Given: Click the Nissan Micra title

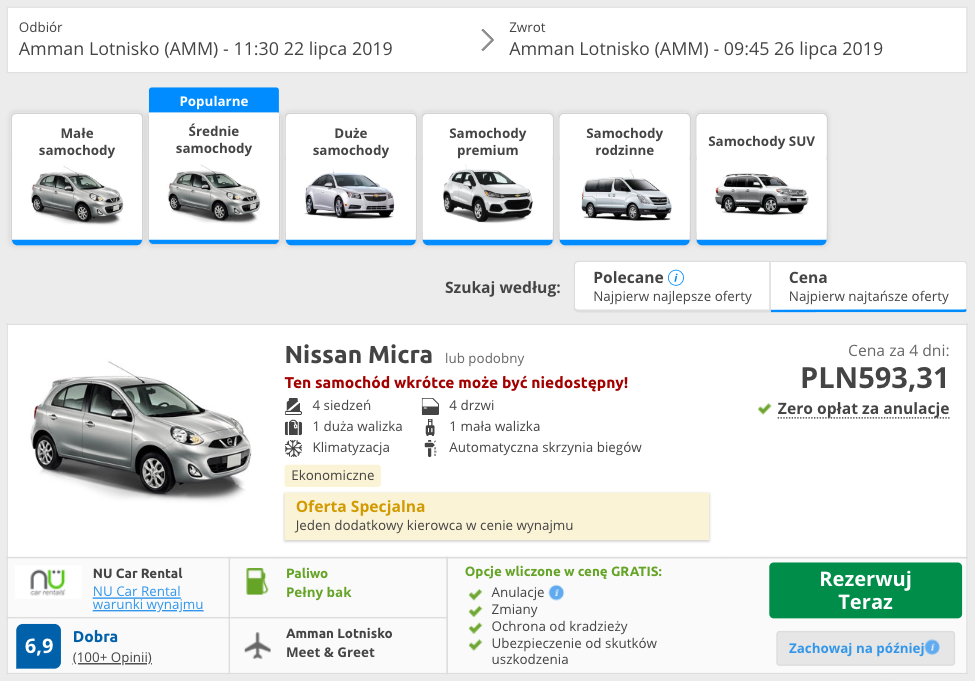Looking at the screenshot, I should [359, 354].
